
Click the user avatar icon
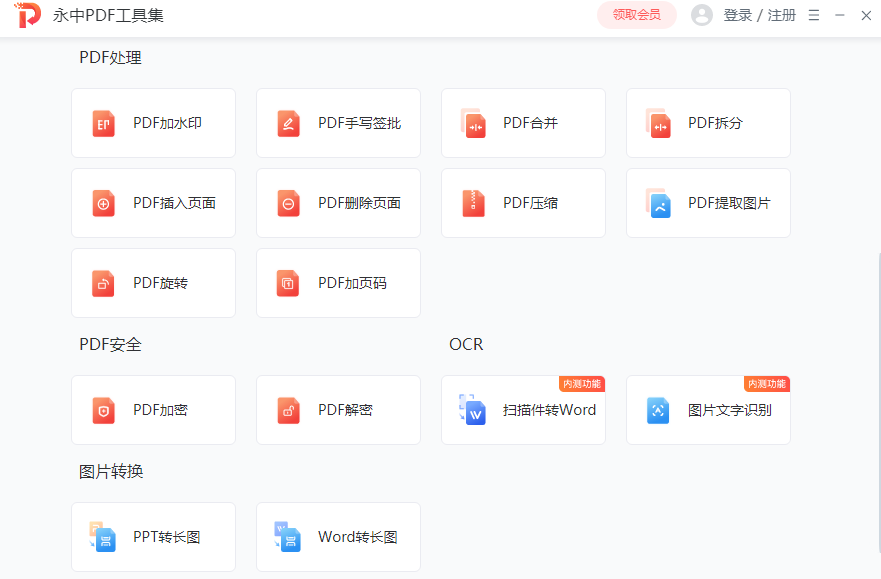tap(702, 15)
